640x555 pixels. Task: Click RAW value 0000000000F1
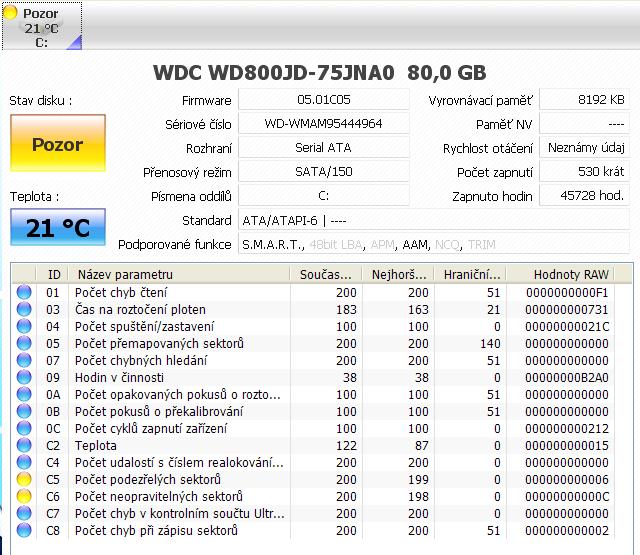click(567, 292)
